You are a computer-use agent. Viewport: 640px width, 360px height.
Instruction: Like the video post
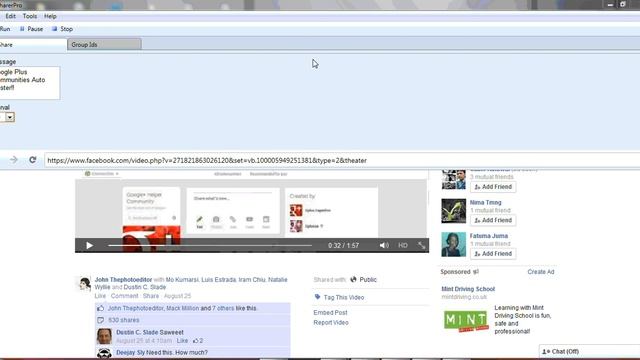coord(100,296)
